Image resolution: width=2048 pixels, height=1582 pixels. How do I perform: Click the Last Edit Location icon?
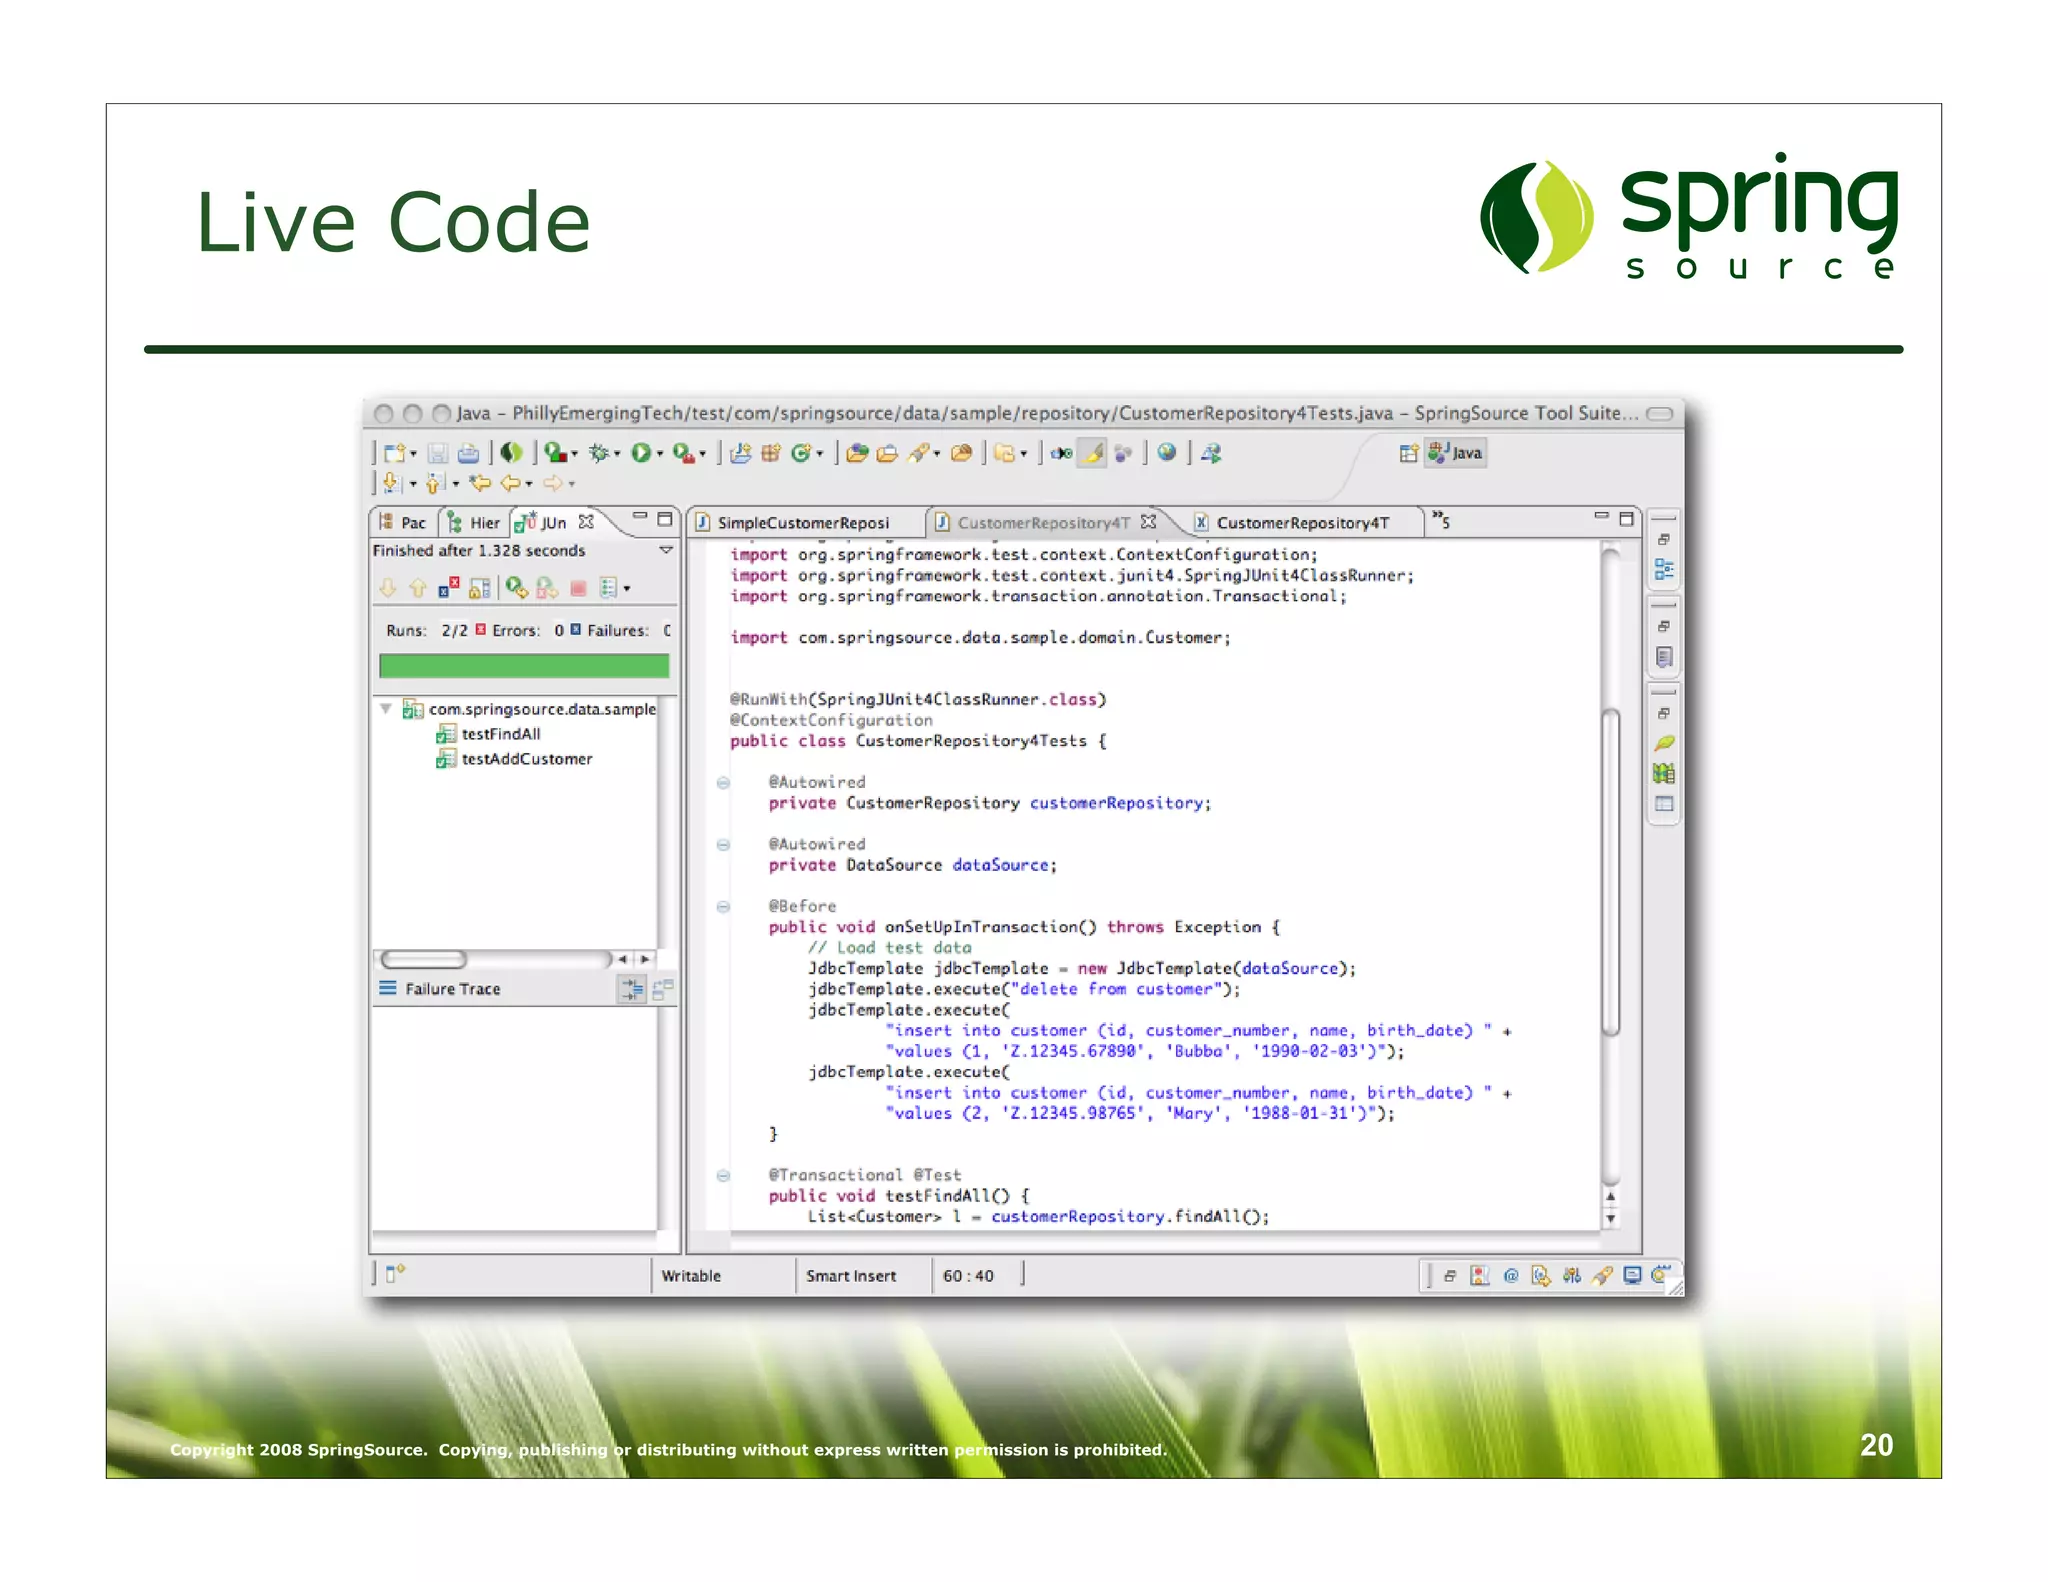(x=481, y=483)
